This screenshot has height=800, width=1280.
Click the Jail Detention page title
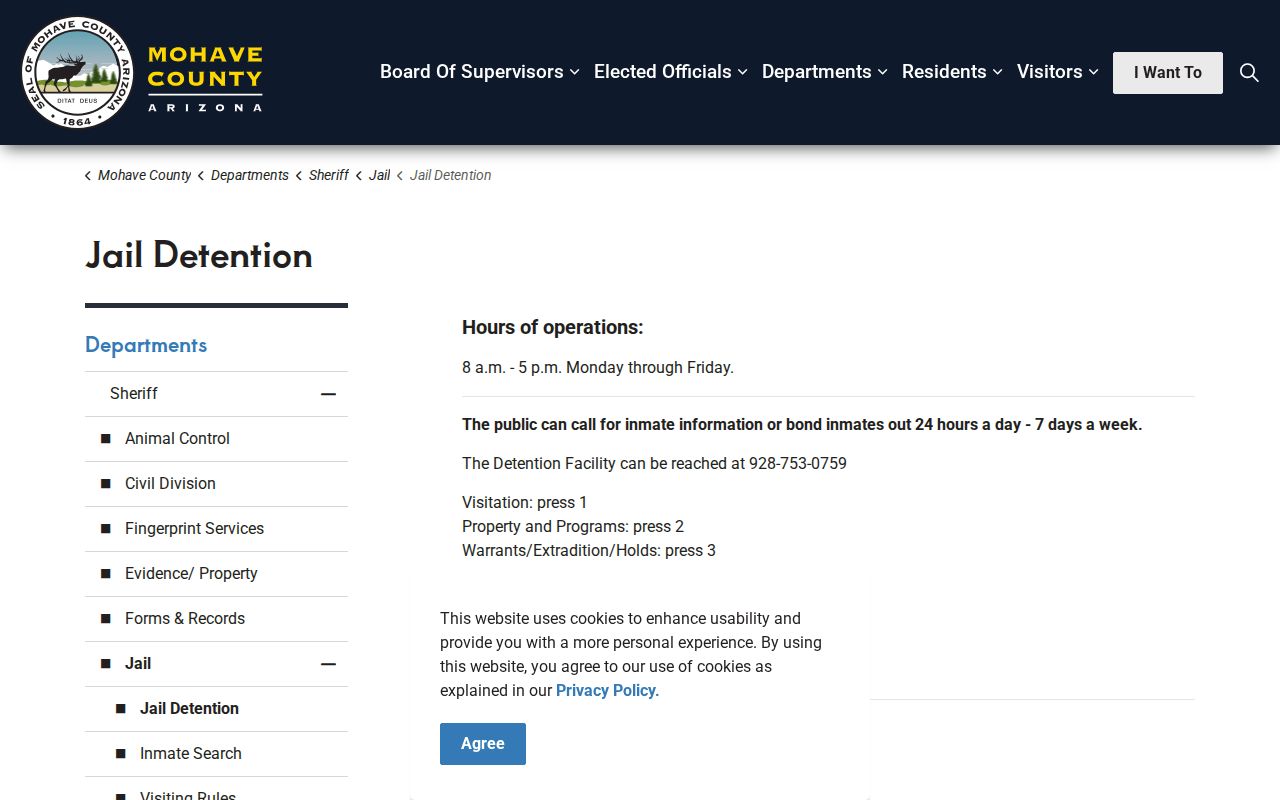(199, 255)
